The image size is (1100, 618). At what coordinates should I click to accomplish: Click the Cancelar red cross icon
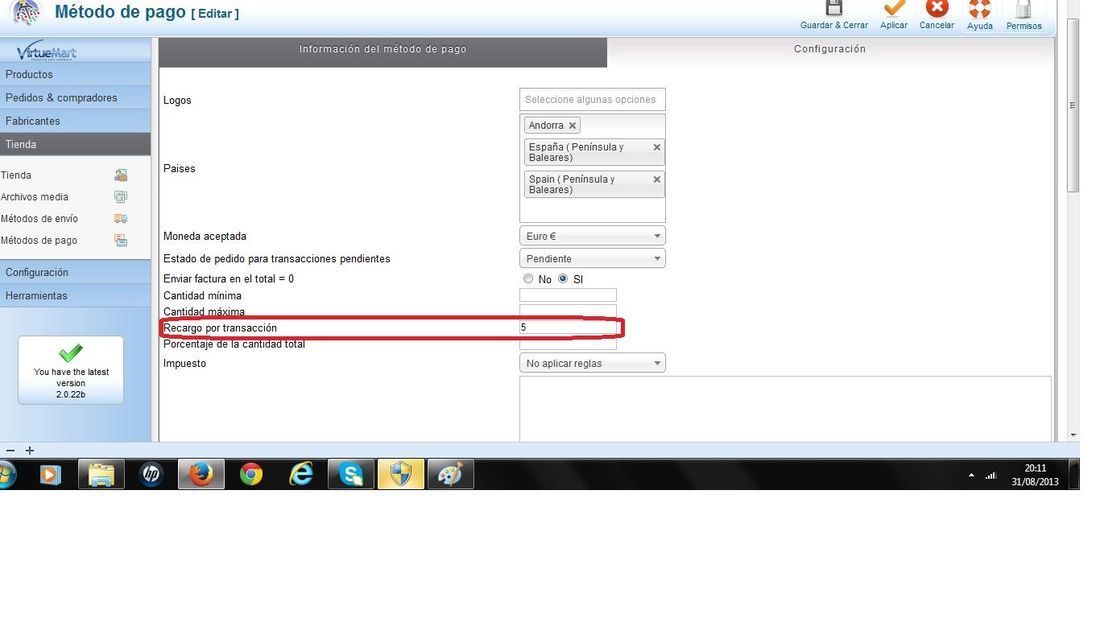pyautogui.click(x=937, y=8)
